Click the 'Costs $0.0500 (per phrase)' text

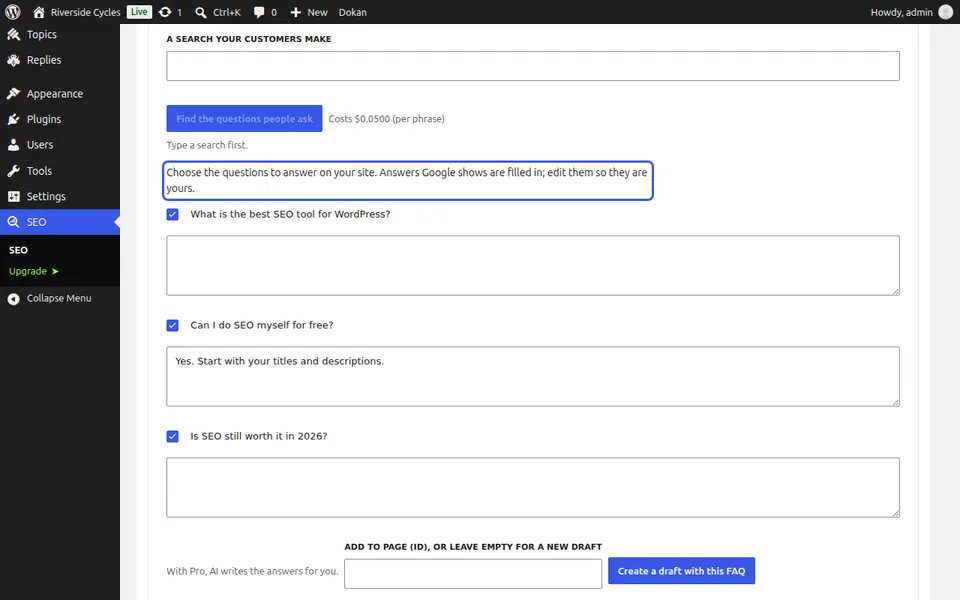click(386, 119)
